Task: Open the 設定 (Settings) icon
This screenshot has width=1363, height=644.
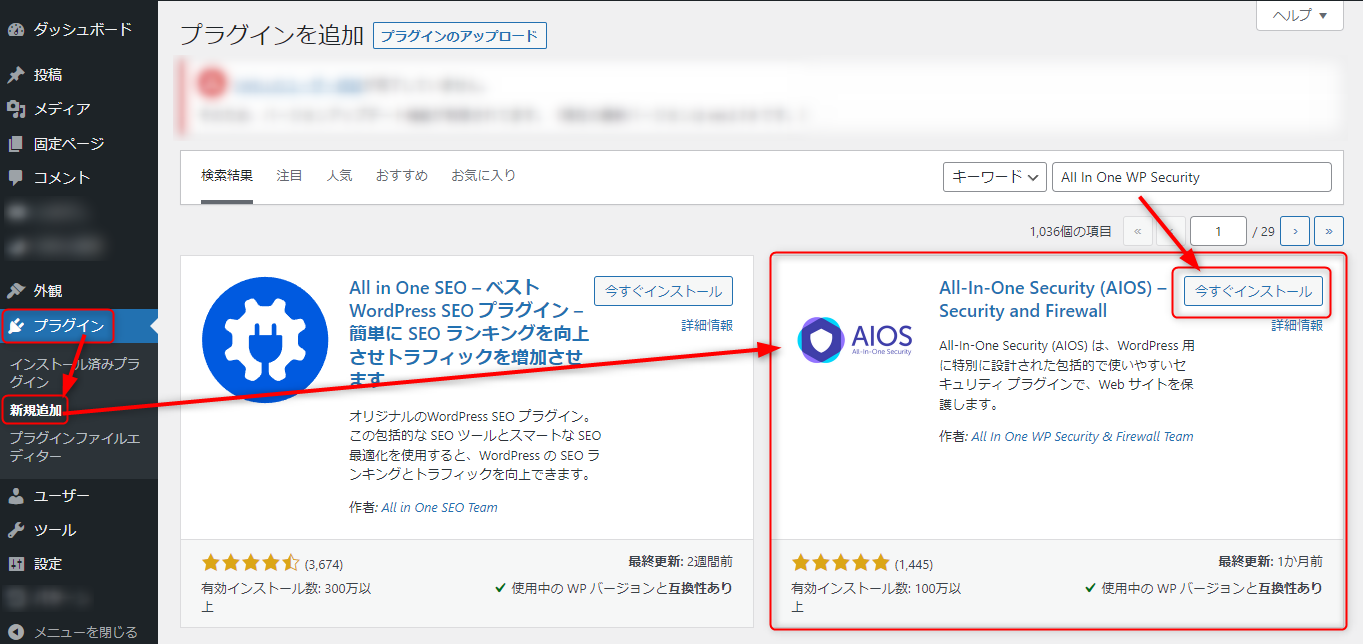Action: [x=16, y=563]
